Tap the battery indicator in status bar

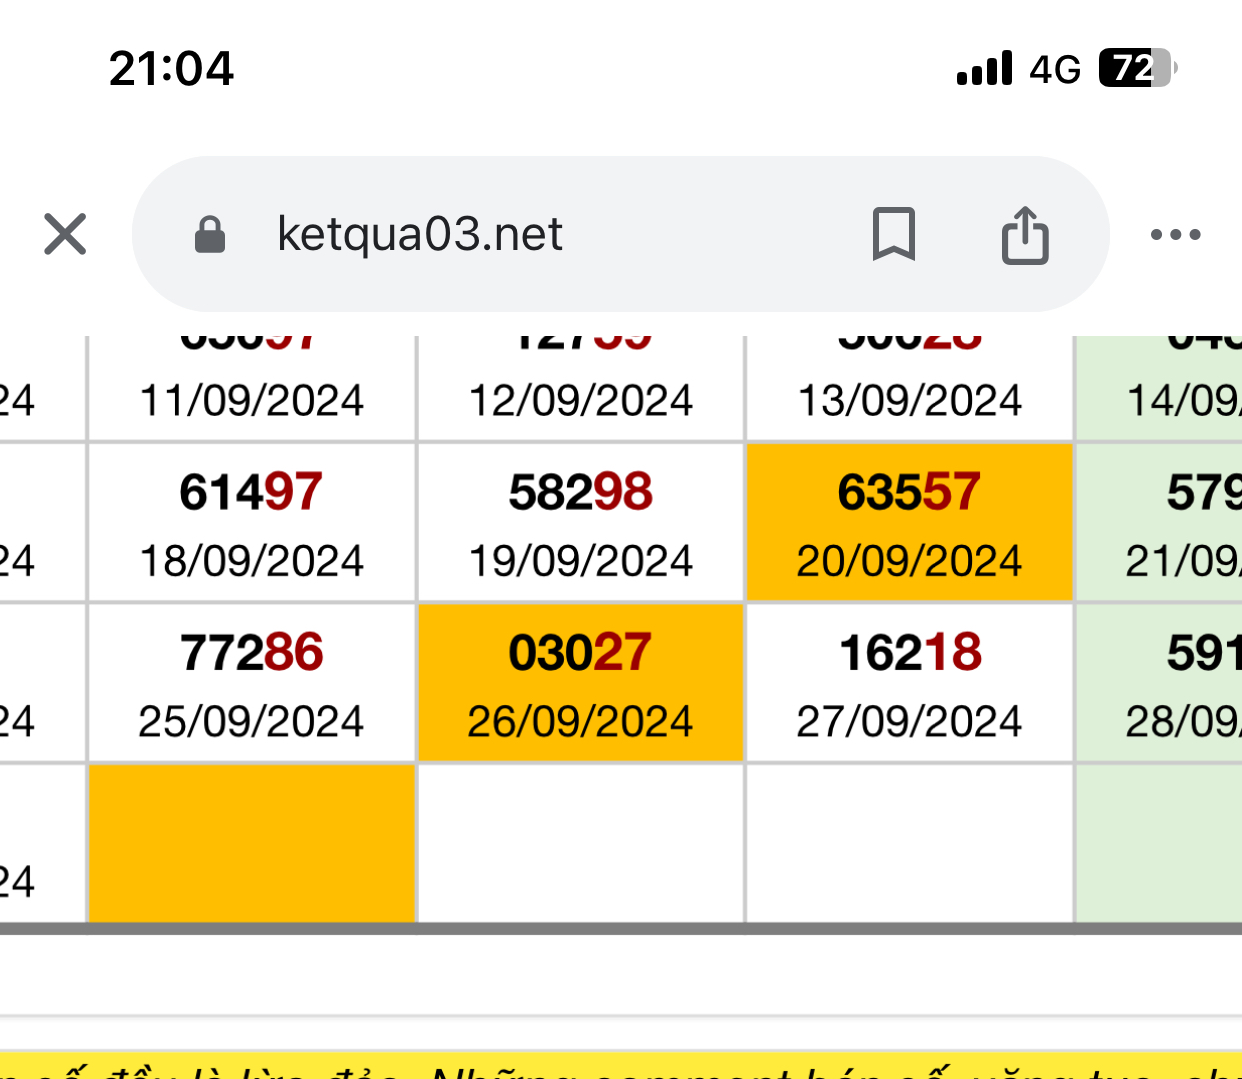(x=1137, y=68)
